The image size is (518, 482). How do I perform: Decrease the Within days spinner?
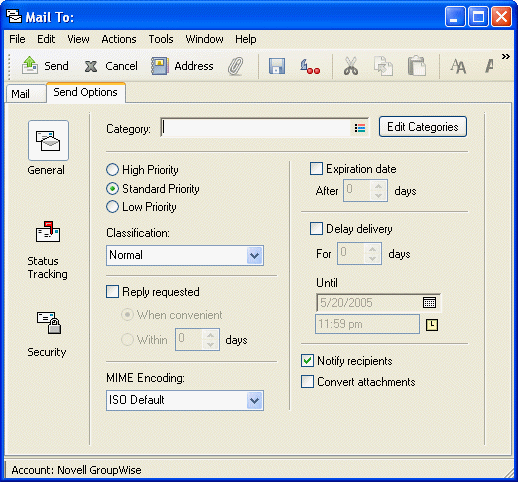click(x=210, y=344)
